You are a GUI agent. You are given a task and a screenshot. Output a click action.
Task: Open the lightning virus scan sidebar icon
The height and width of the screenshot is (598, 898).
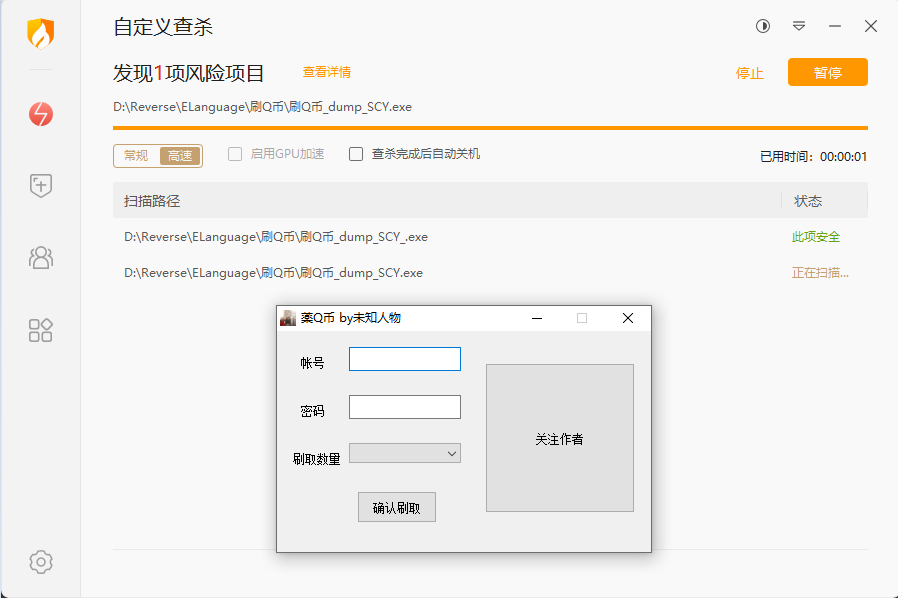tap(40, 115)
